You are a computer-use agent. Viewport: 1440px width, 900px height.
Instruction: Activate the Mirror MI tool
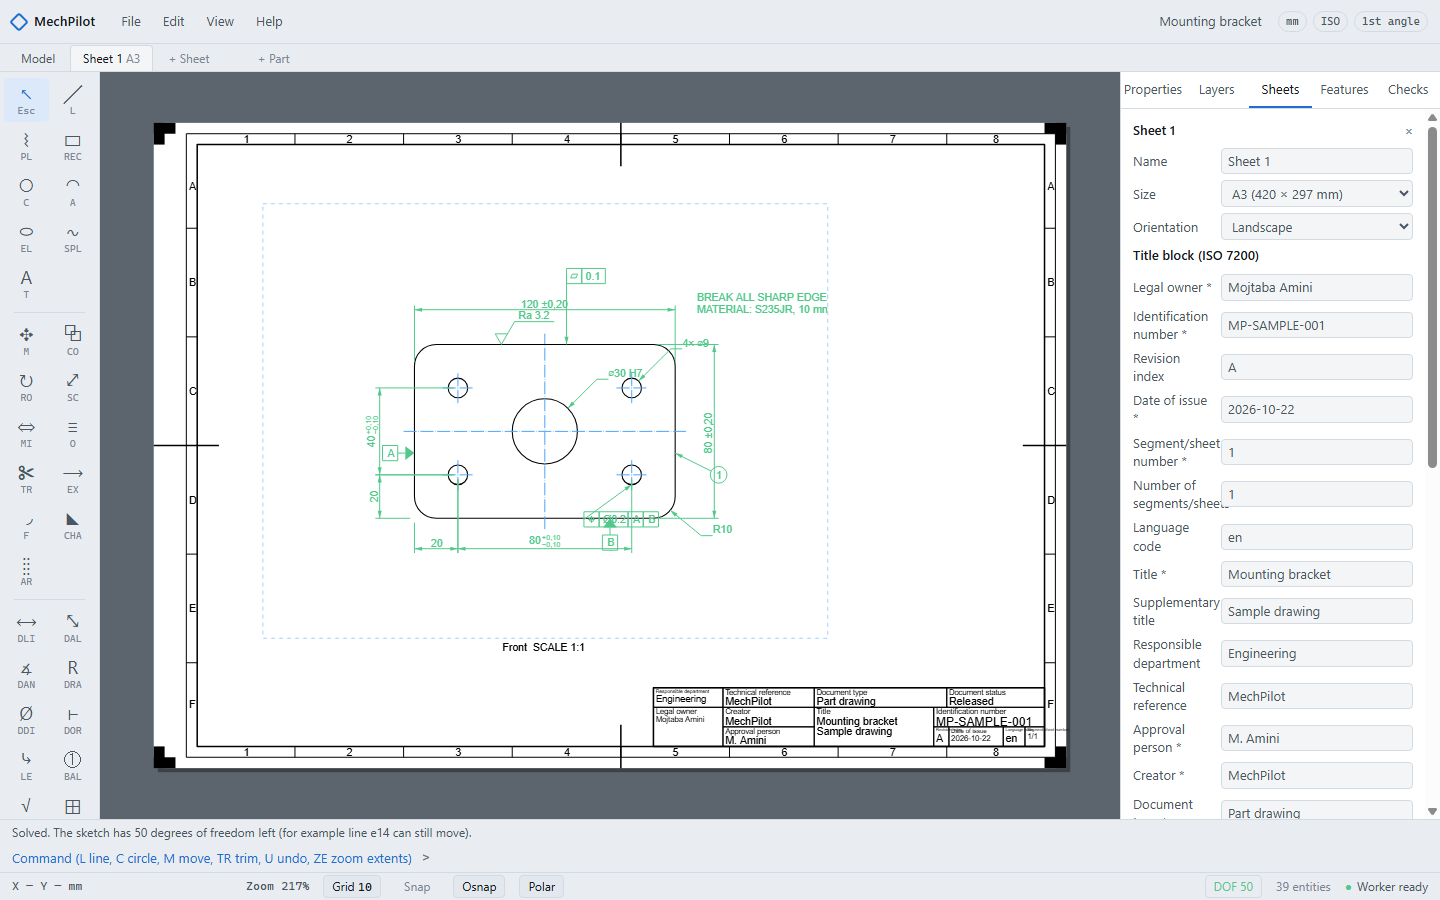(26, 434)
